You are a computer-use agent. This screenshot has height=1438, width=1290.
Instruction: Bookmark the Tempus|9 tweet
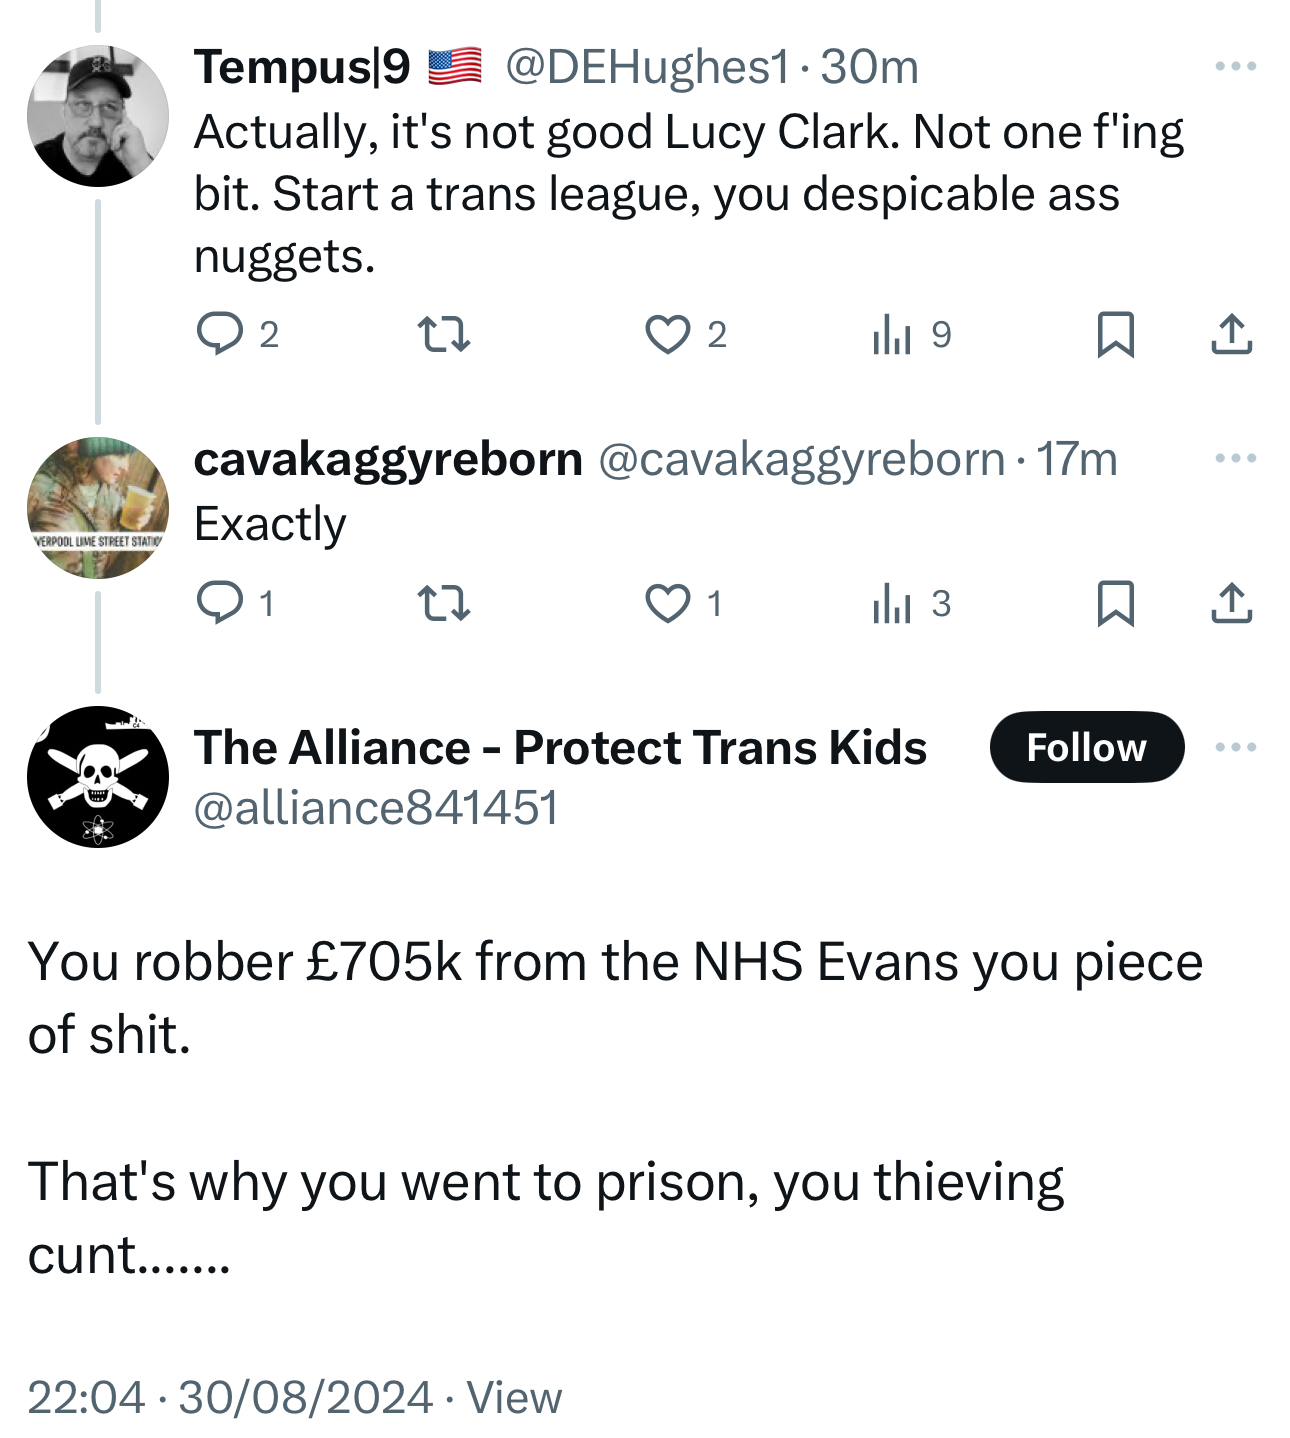click(x=1115, y=334)
